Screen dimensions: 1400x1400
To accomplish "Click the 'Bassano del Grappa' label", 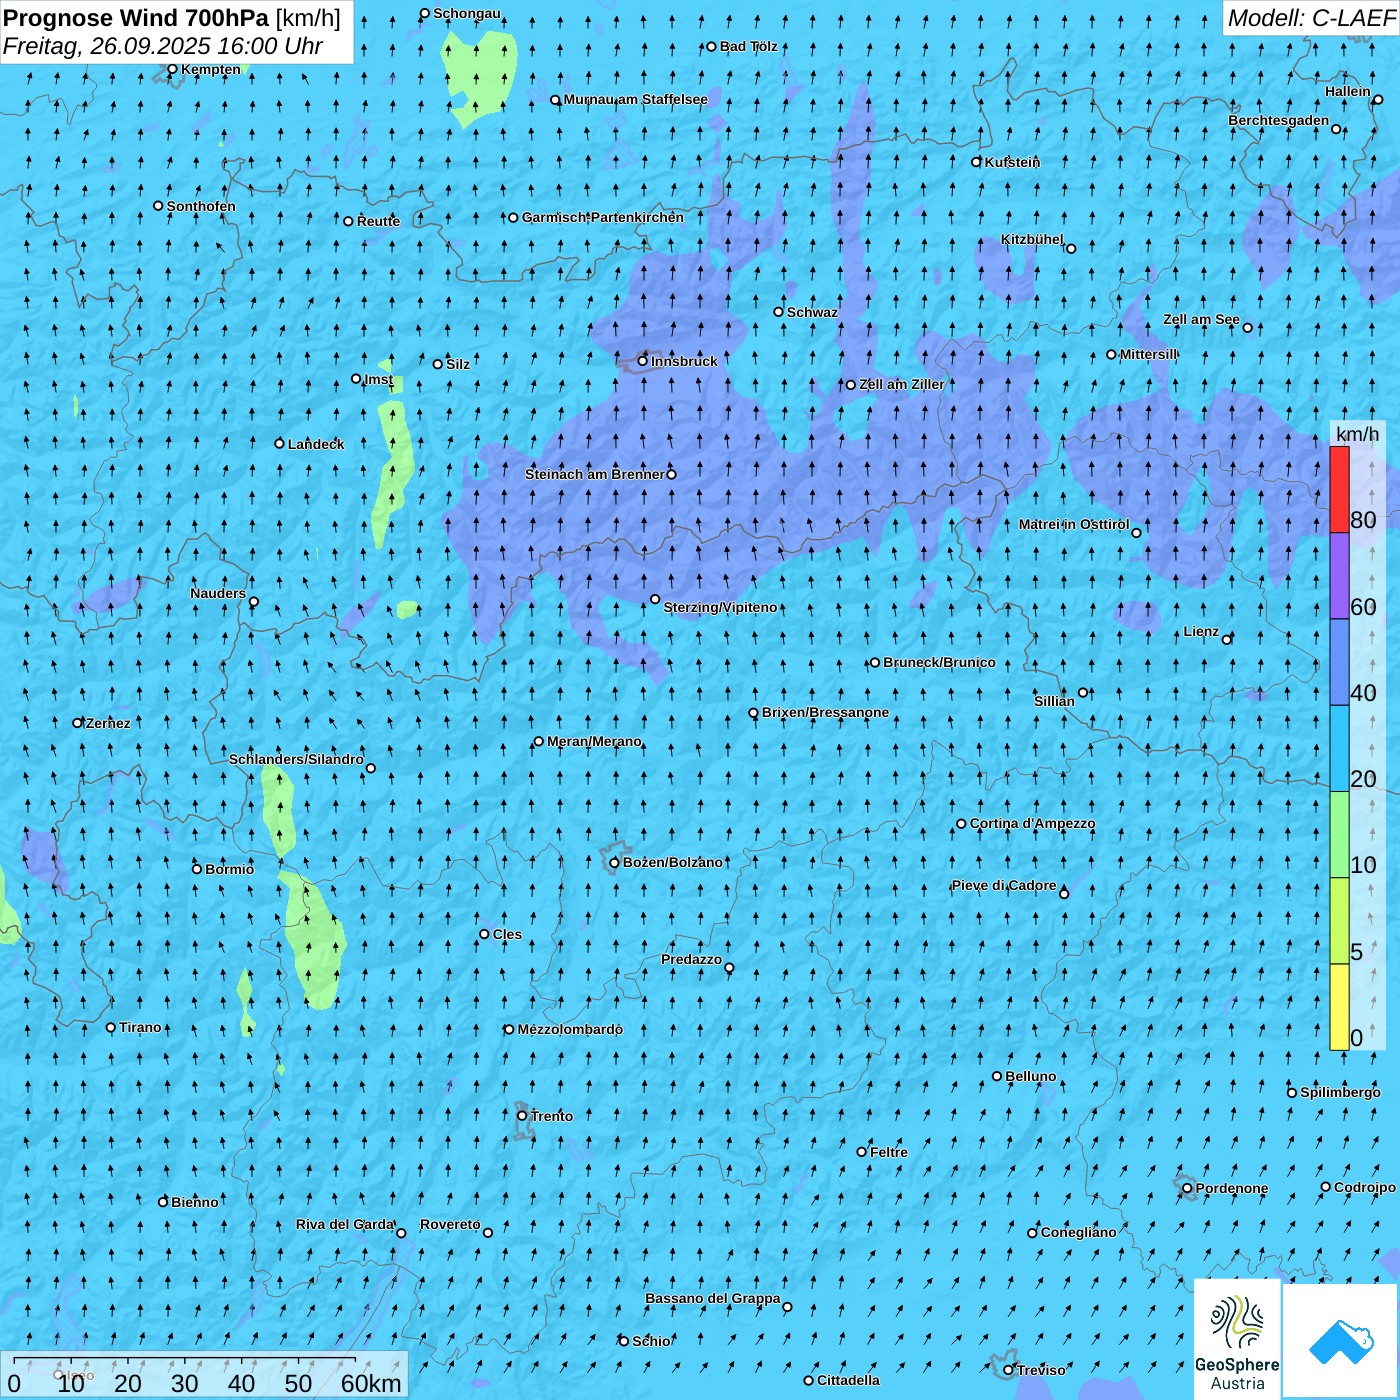I will click(712, 1298).
